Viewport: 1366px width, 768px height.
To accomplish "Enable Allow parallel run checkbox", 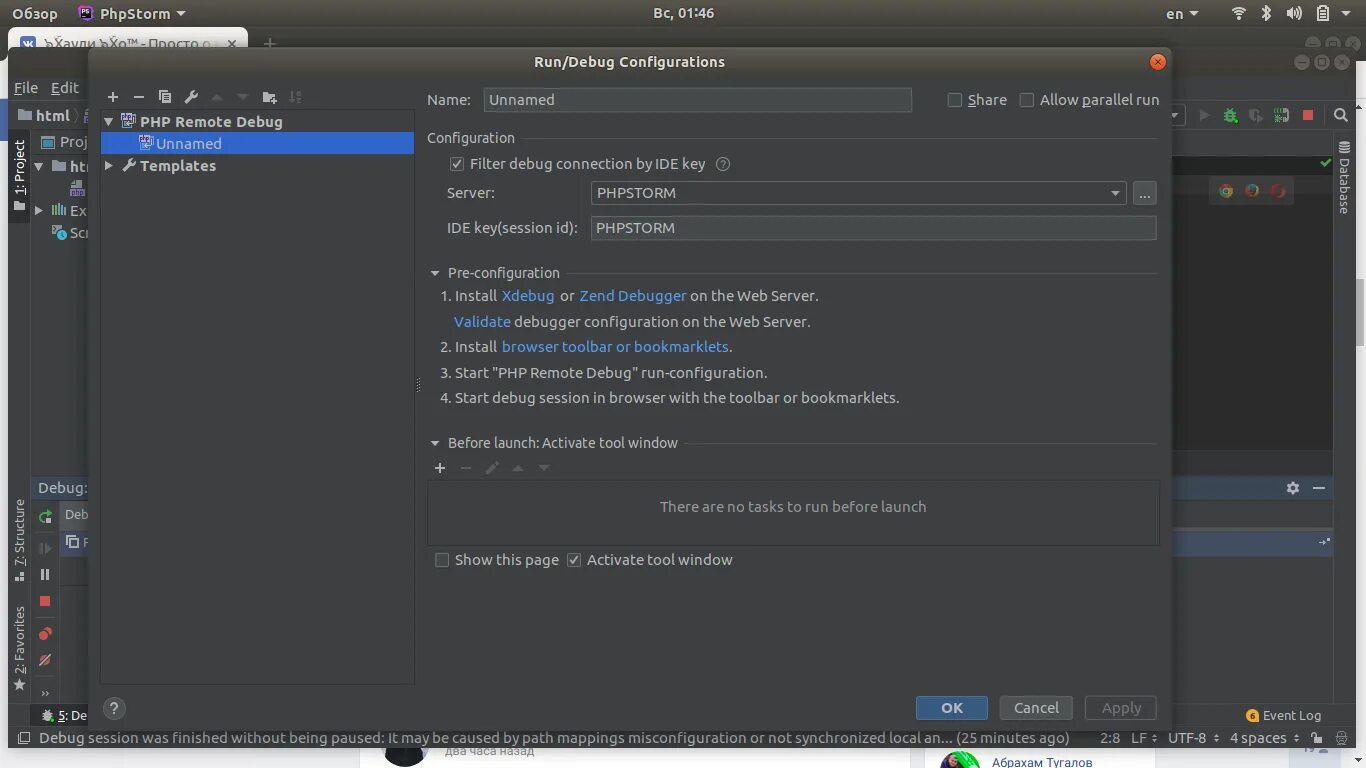I will 1027,100.
